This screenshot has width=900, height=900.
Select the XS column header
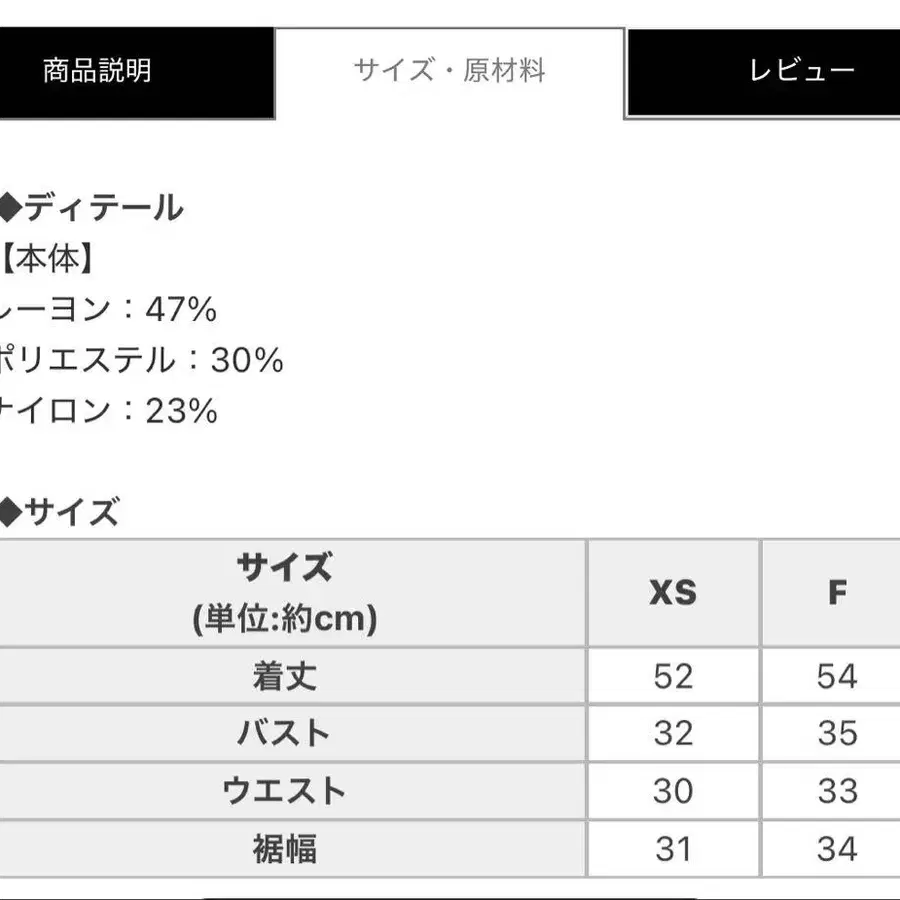[x=673, y=593]
